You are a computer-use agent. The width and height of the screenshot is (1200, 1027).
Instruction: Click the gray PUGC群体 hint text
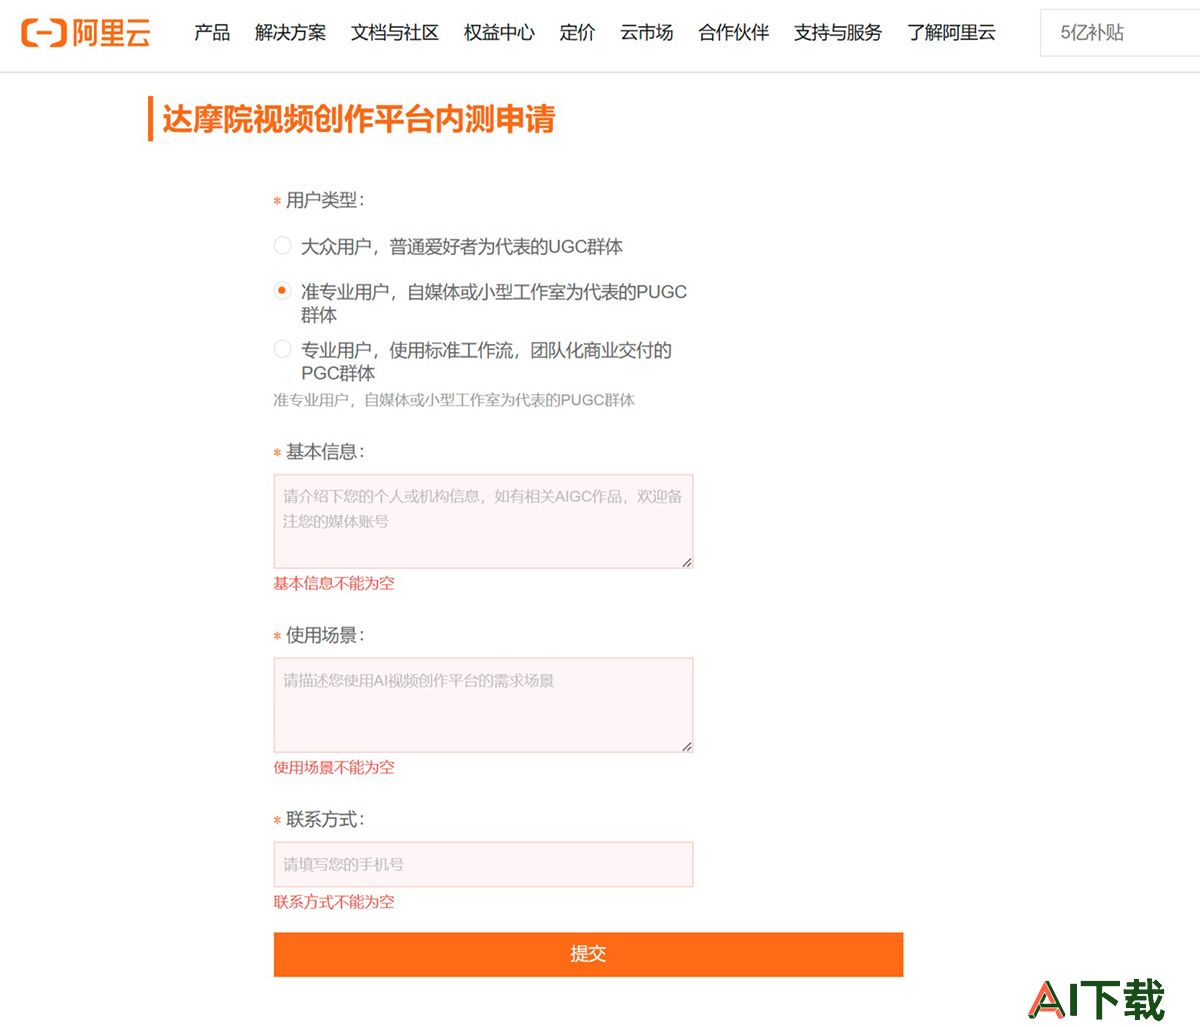click(x=454, y=400)
